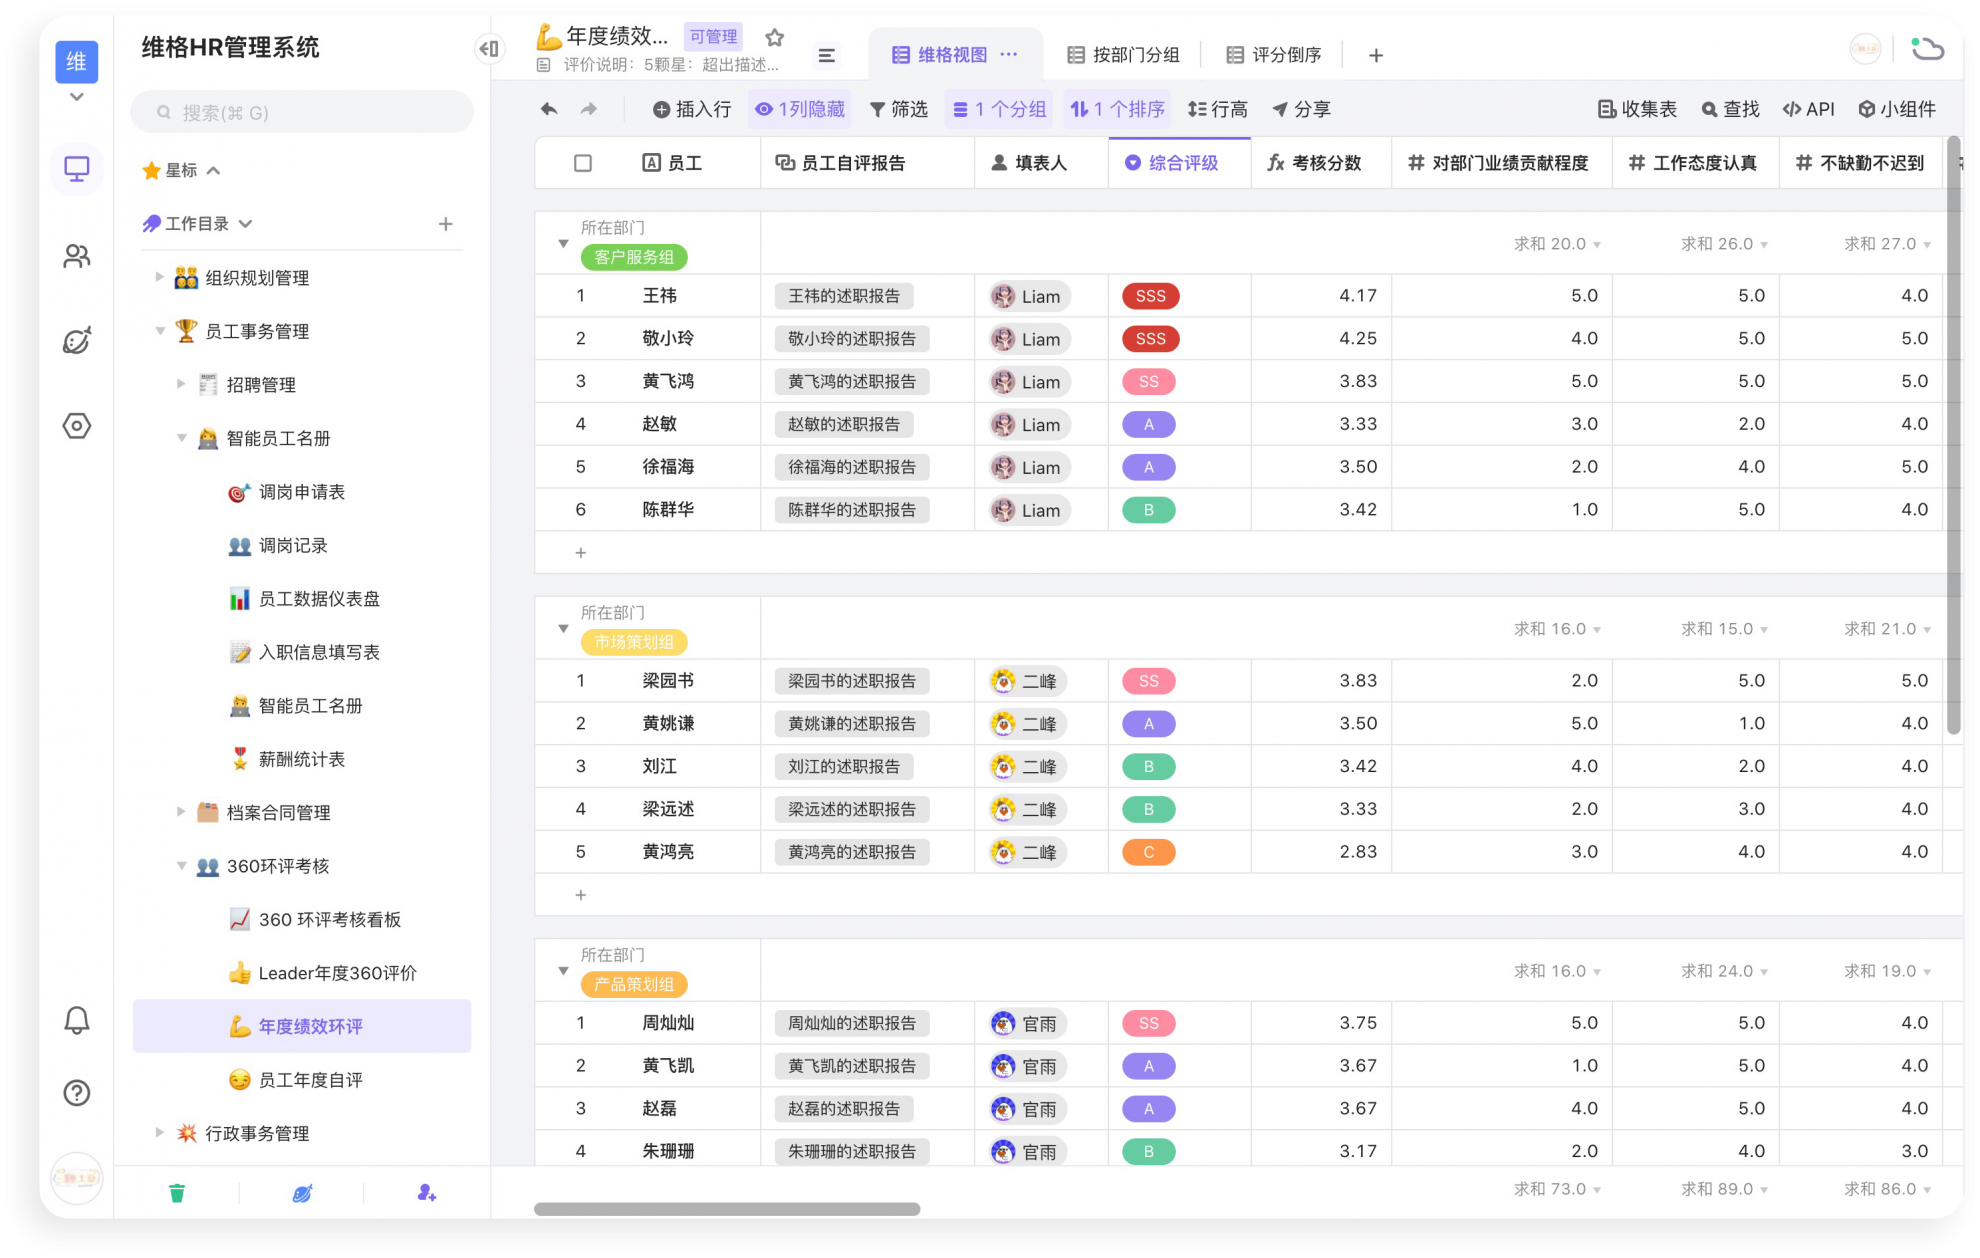The width and height of the screenshot is (1980, 1258).
Task: Open the template planet icon at sidebar bottom
Action: (x=302, y=1193)
